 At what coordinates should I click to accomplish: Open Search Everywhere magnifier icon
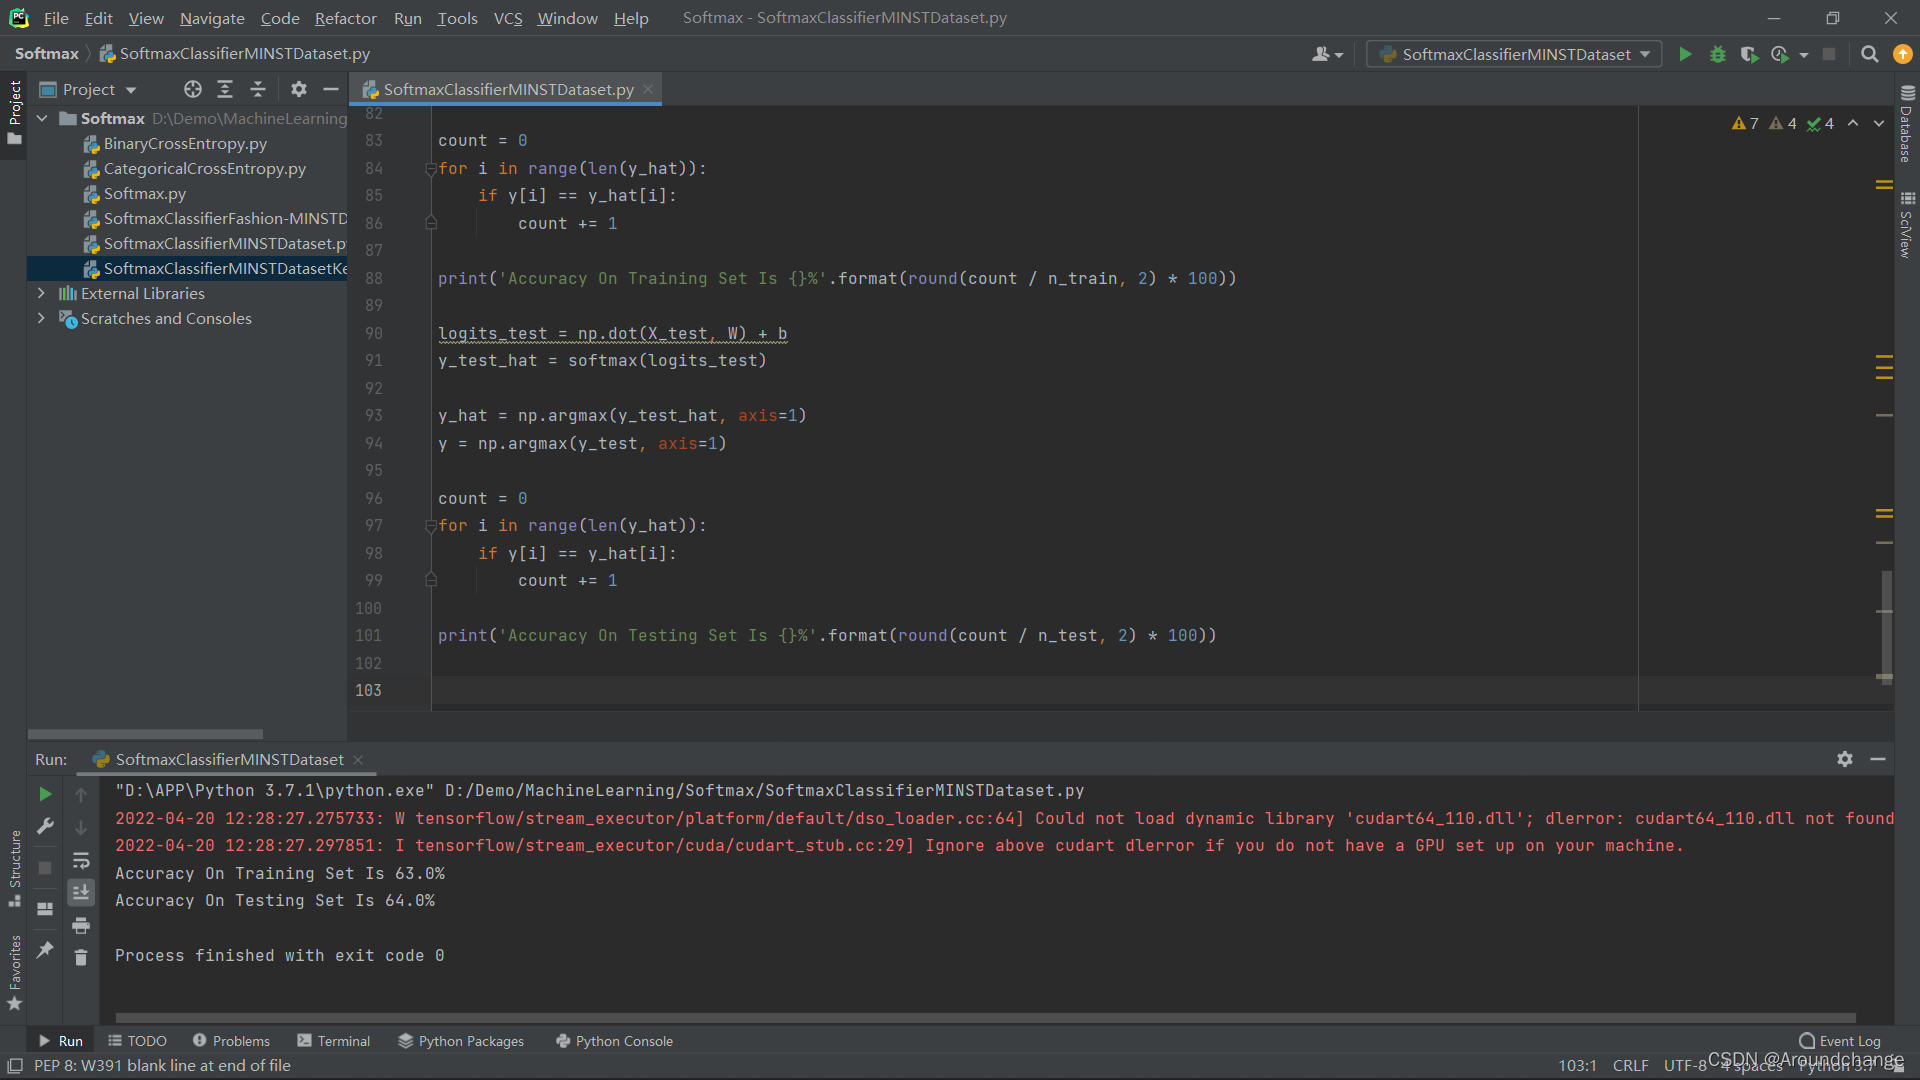click(x=1869, y=55)
